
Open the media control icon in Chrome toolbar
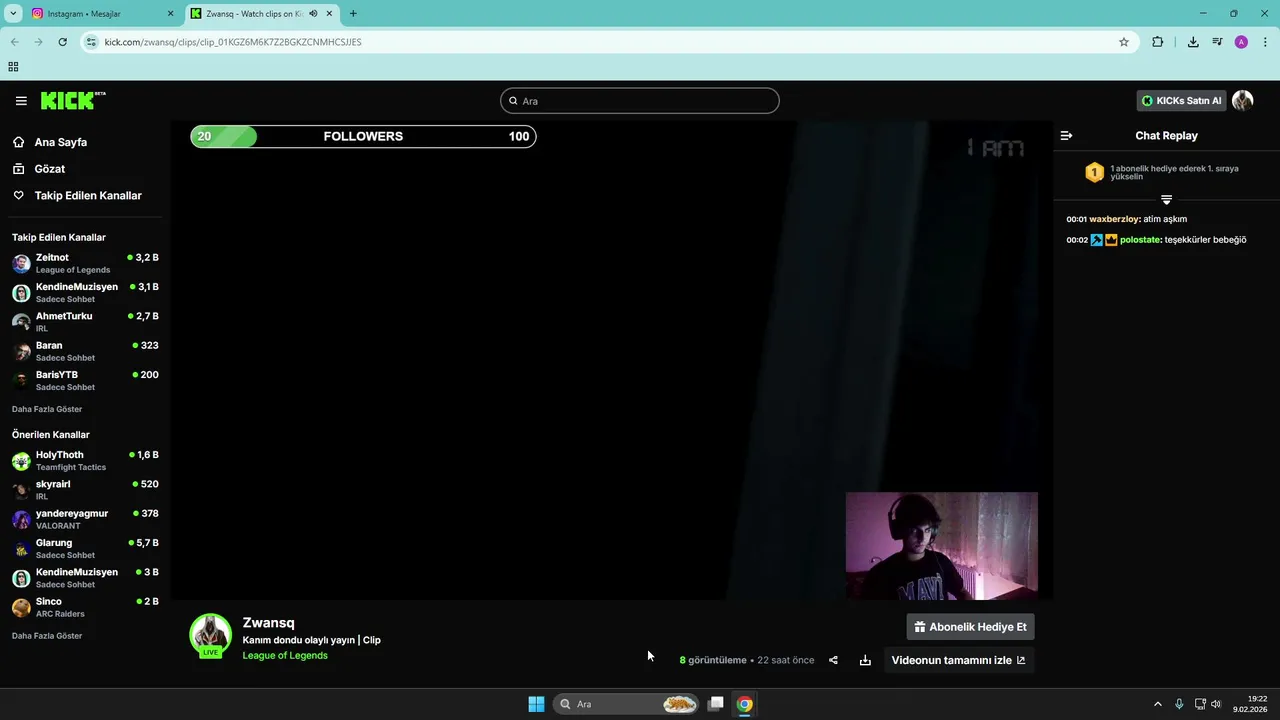click(x=1217, y=42)
